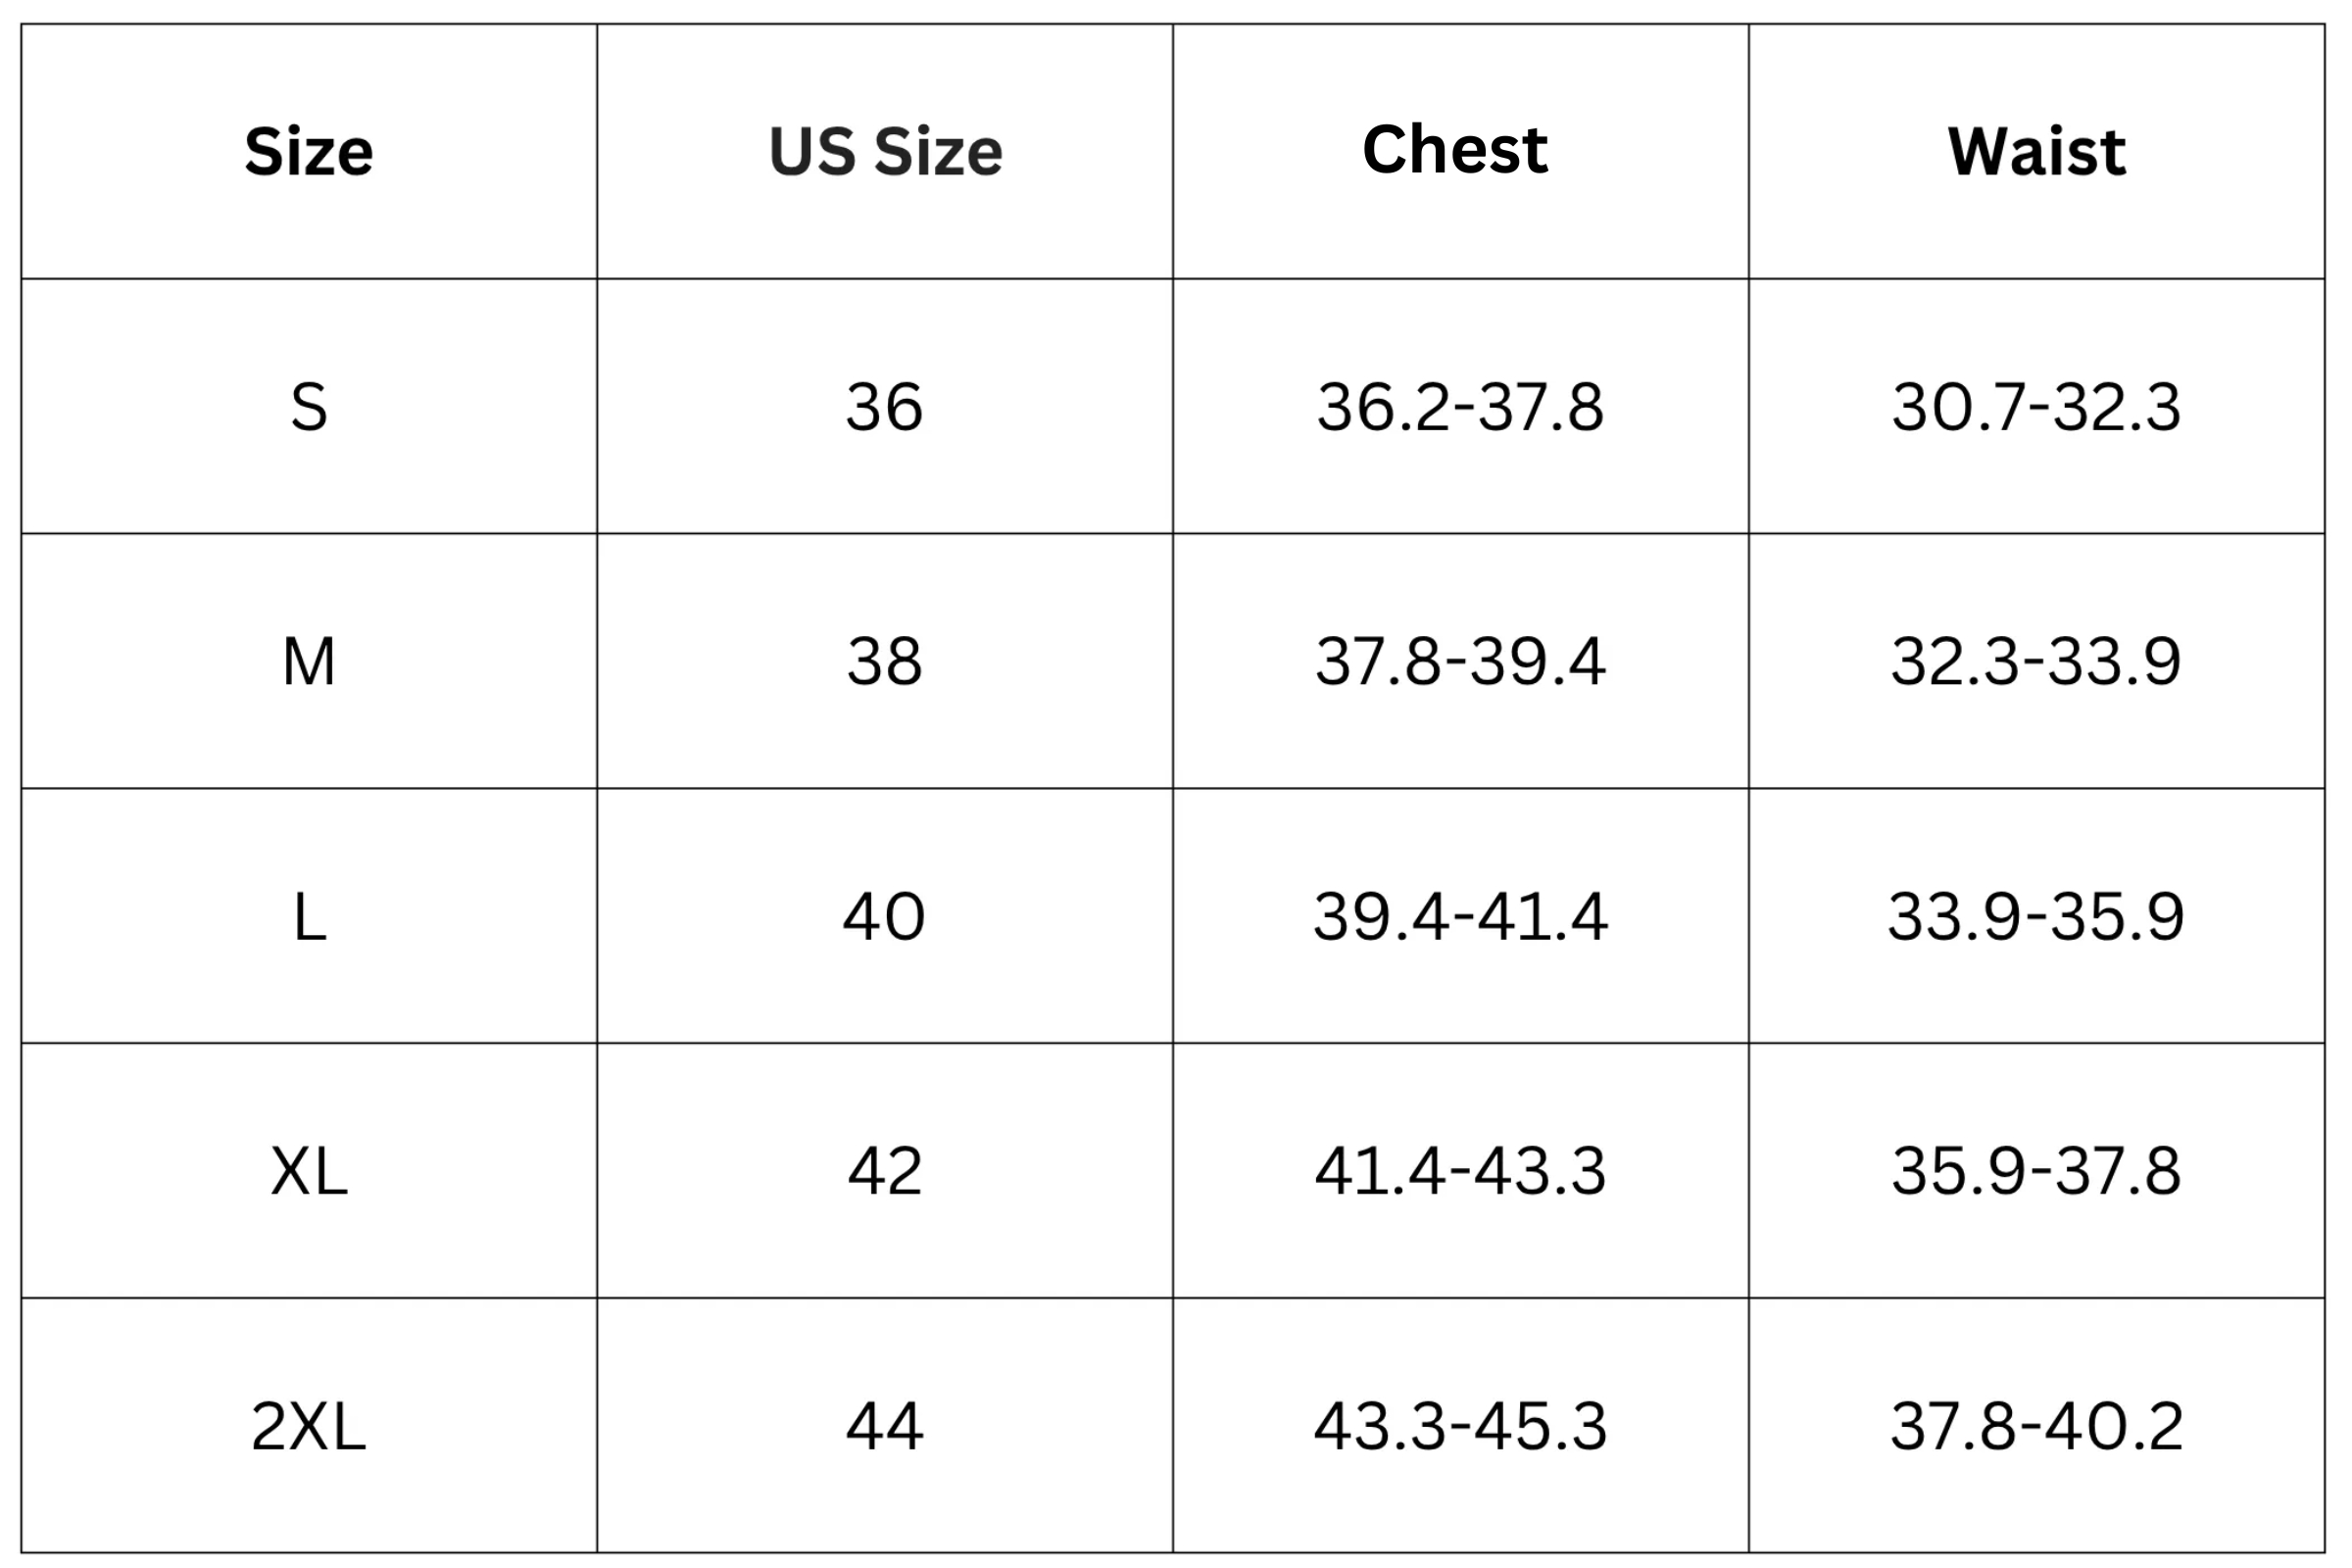
Task: Select the M size cell
Action: point(309,662)
